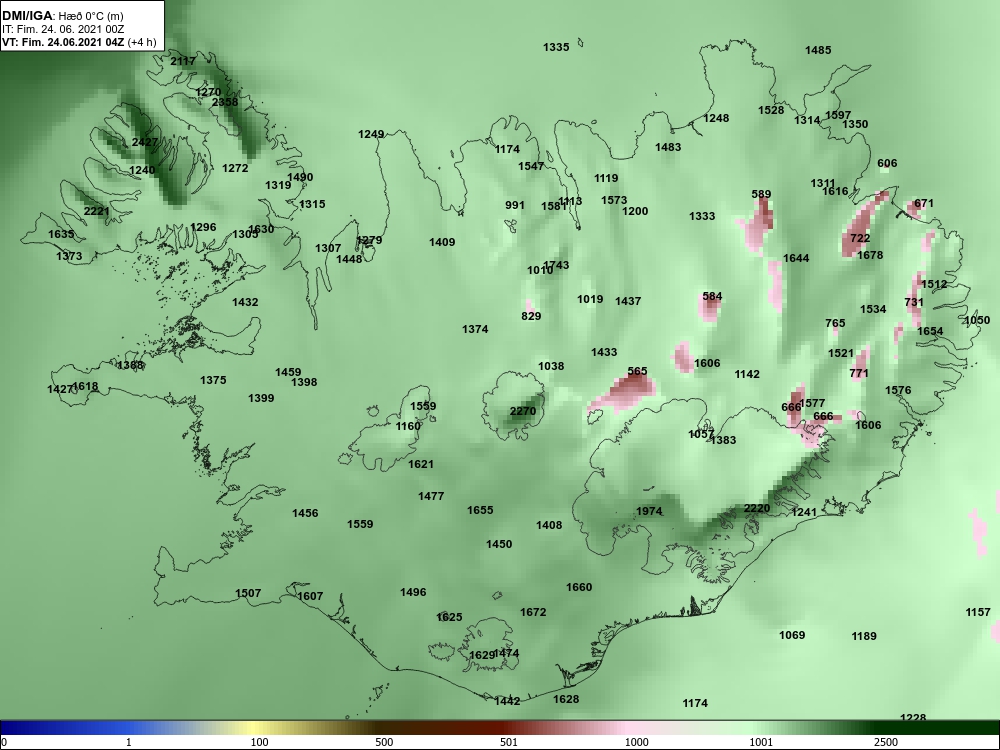
Task: Click the 1000 tick on colour scale
Action: click(x=636, y=742)
